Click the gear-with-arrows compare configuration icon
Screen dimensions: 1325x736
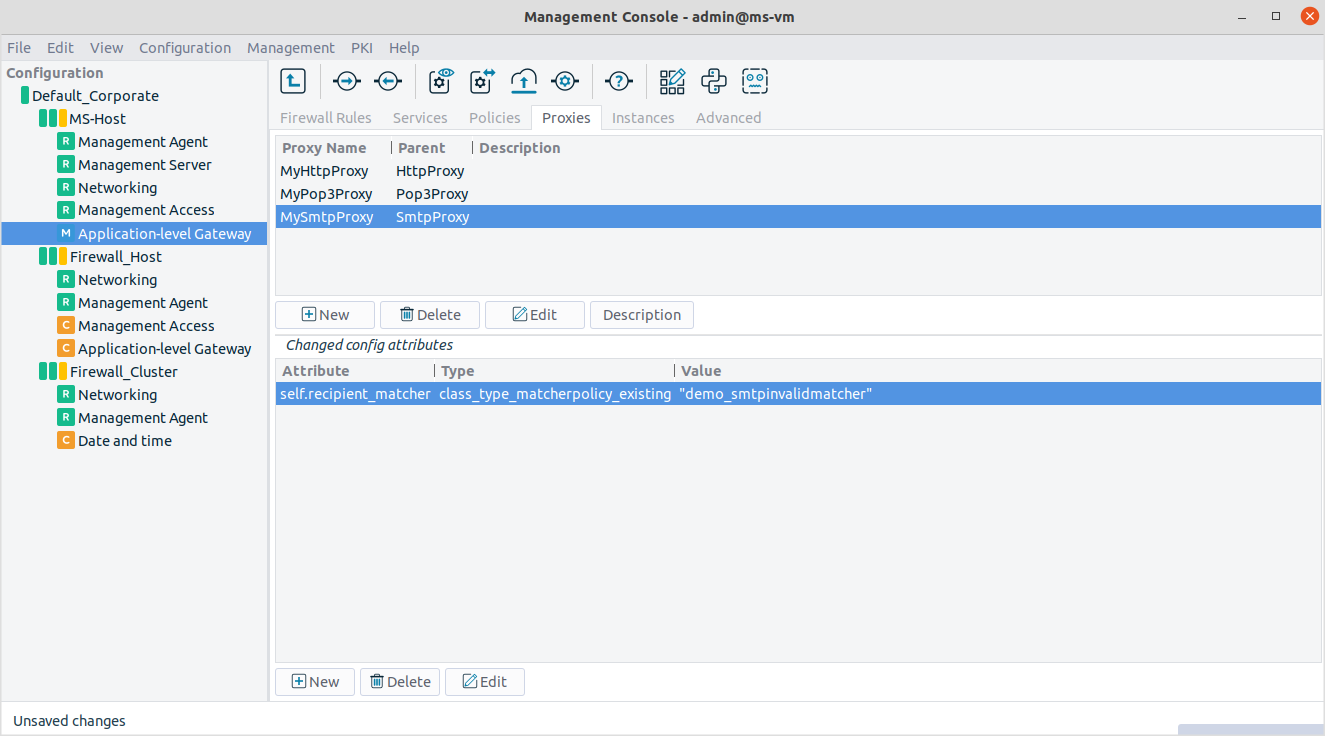pos(483,81)
